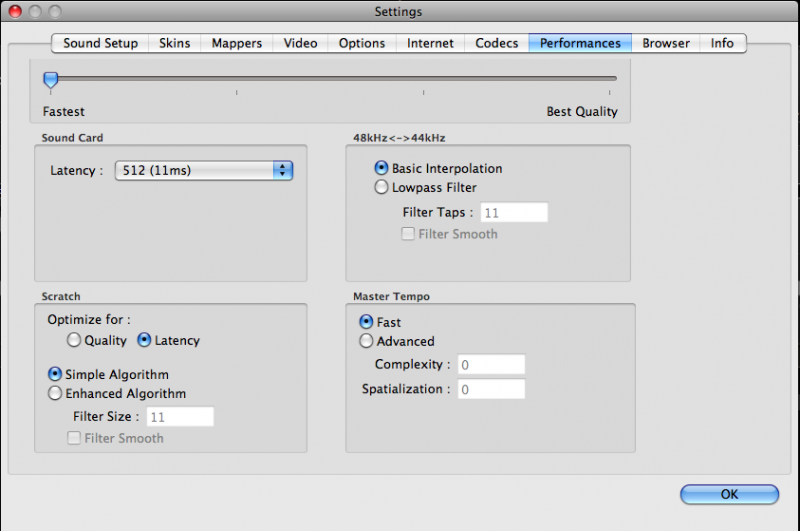Go to the Video tab
The width and height of the screenshot is (800, 531).
point(300,43)
